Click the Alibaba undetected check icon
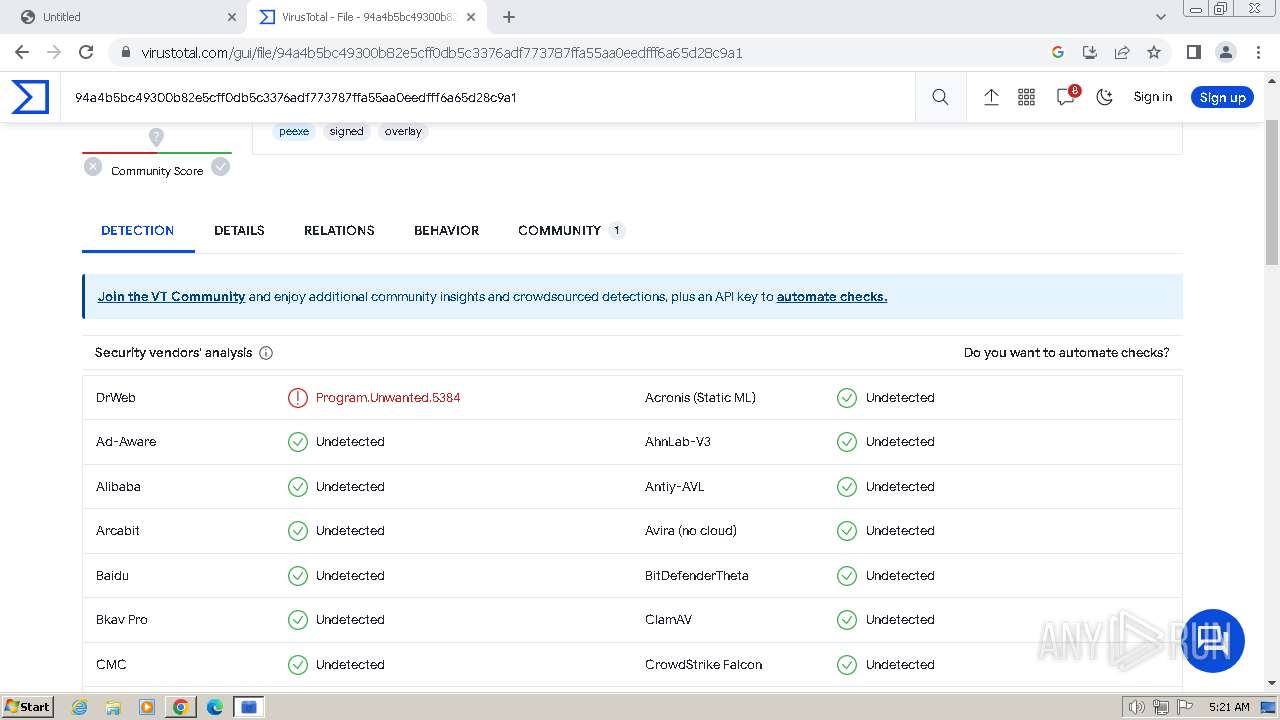1280x720 pixels. point(298,487)
